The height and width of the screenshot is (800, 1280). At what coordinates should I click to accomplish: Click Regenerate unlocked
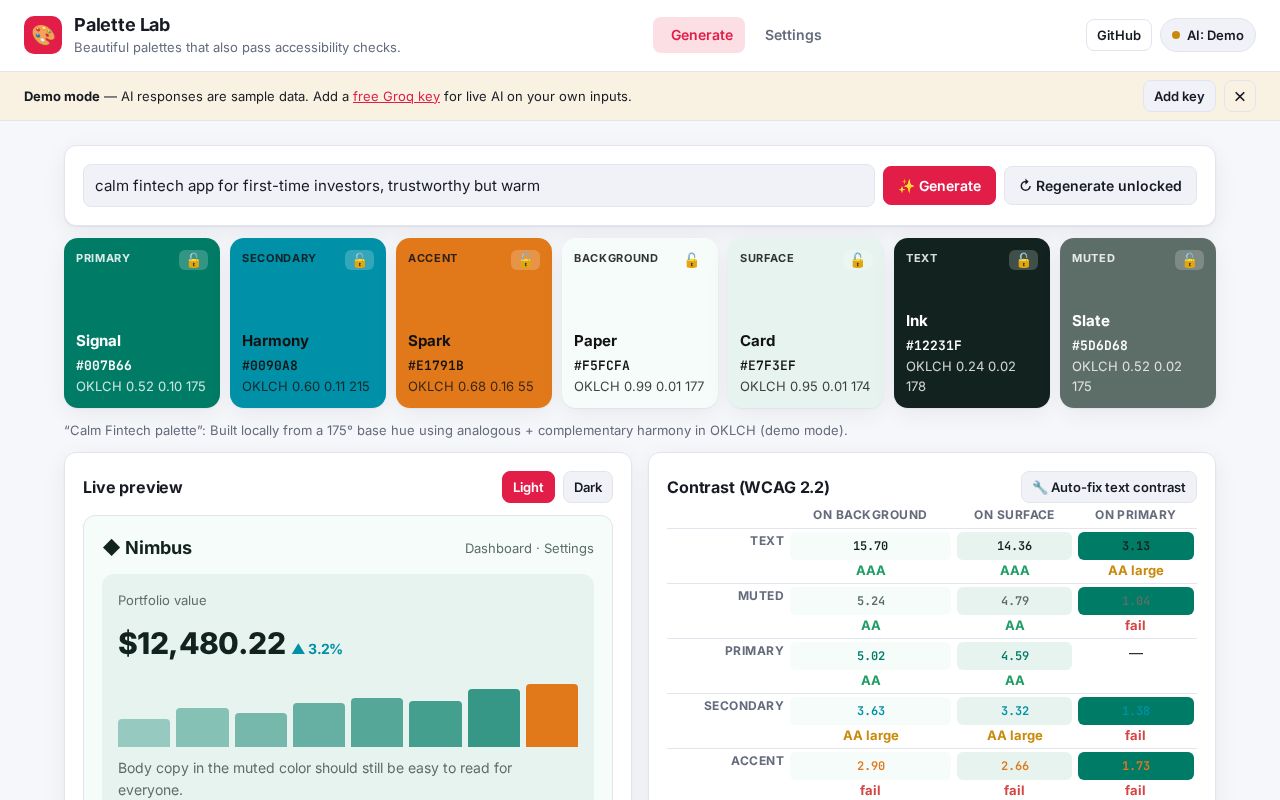pyautogui.click(x=1100, y=186)
